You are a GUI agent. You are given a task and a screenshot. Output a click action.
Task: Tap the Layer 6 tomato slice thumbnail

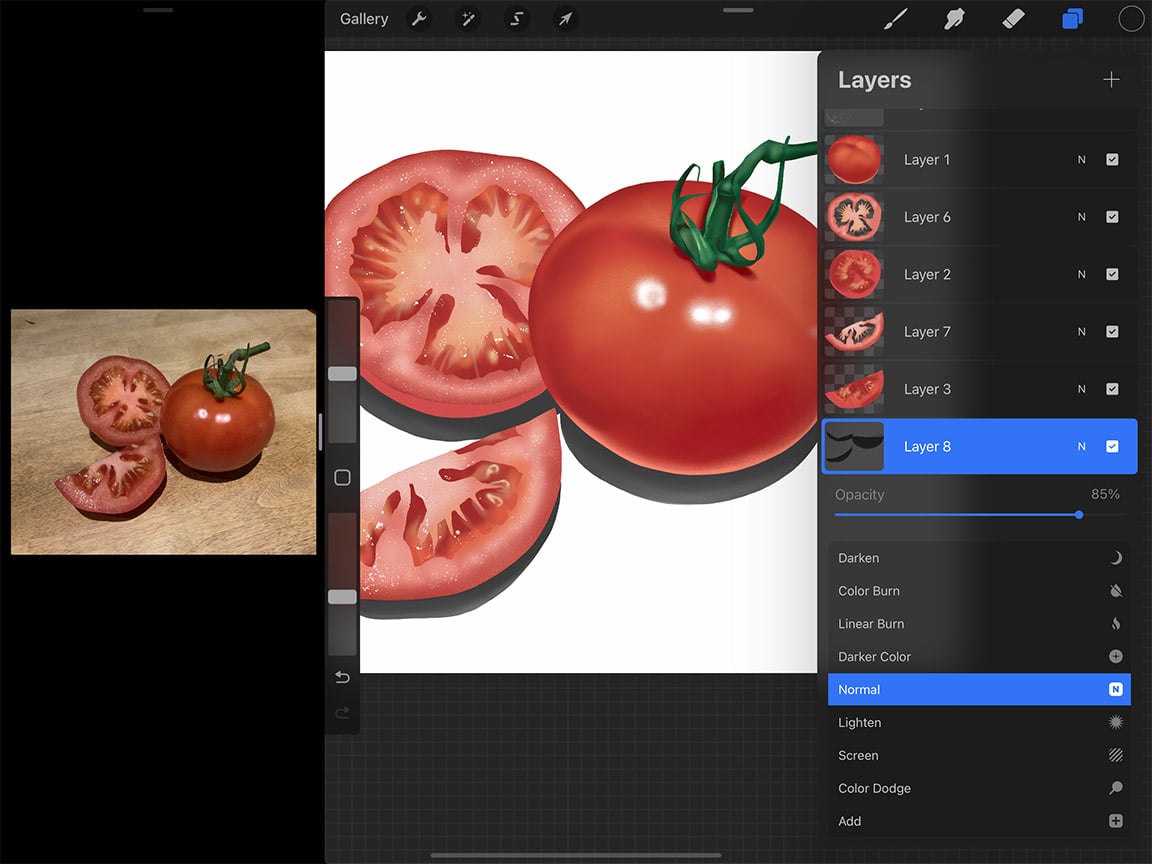click(x=853, y=217)
